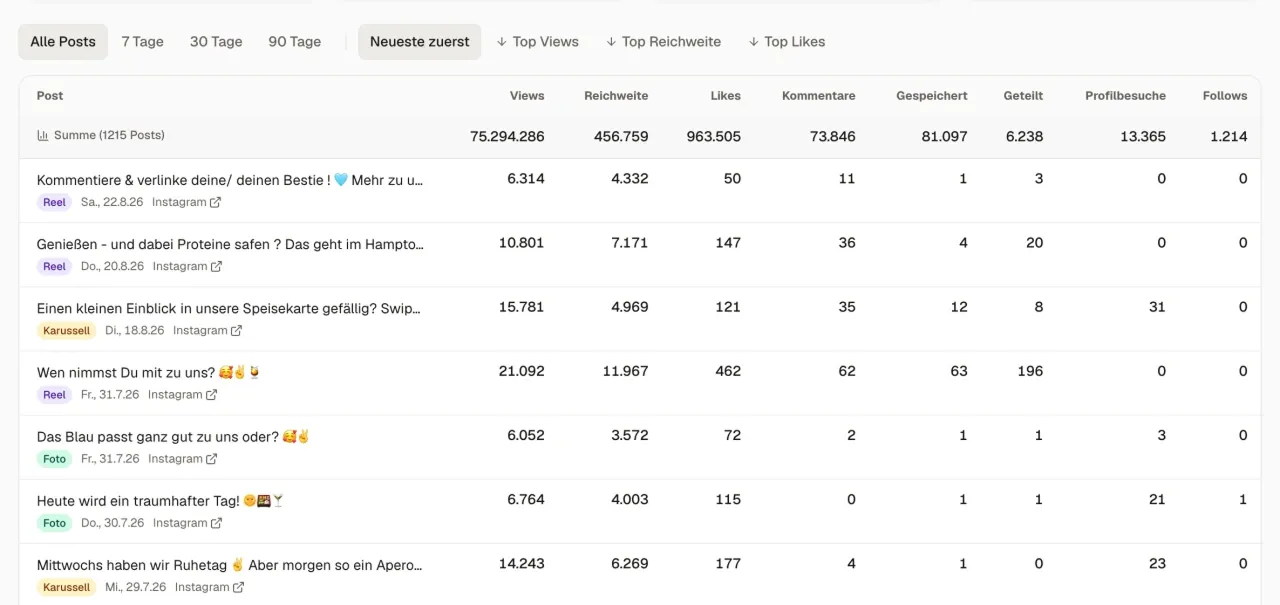Open external link icon for Ruhetag carousel post

coord(238,587)
